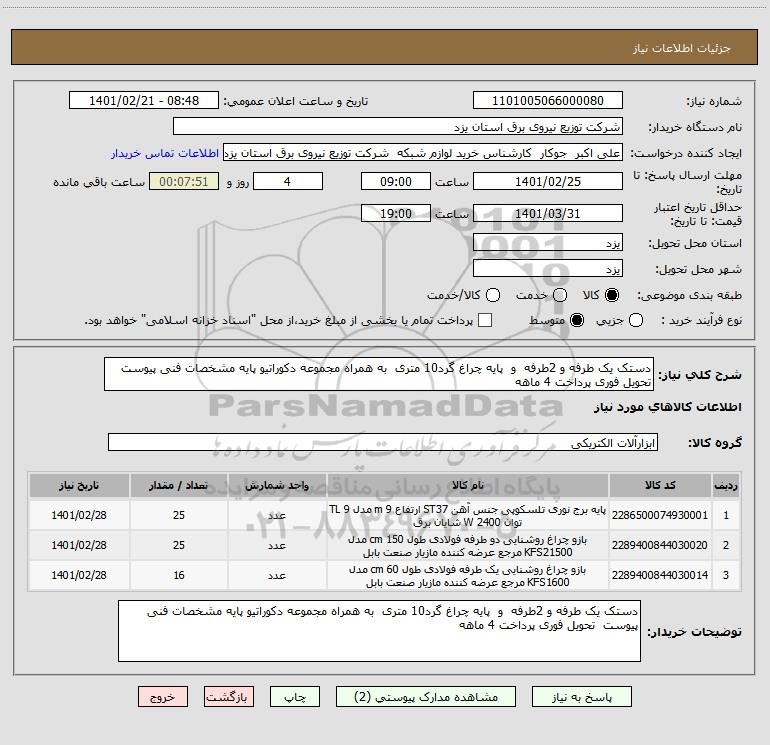Image resolution: width=770 pixels, height=745 pixels.
Task: Click the unit عدد in row 1
Action: (277, 515)
